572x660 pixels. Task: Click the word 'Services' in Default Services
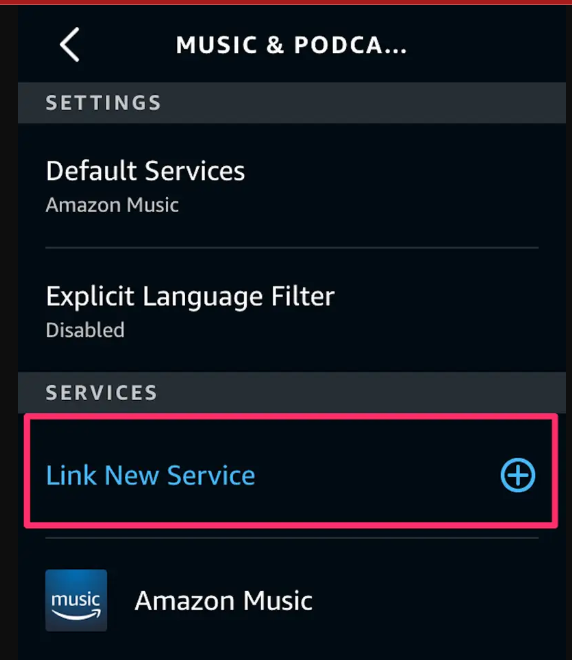tap(195, 171)
